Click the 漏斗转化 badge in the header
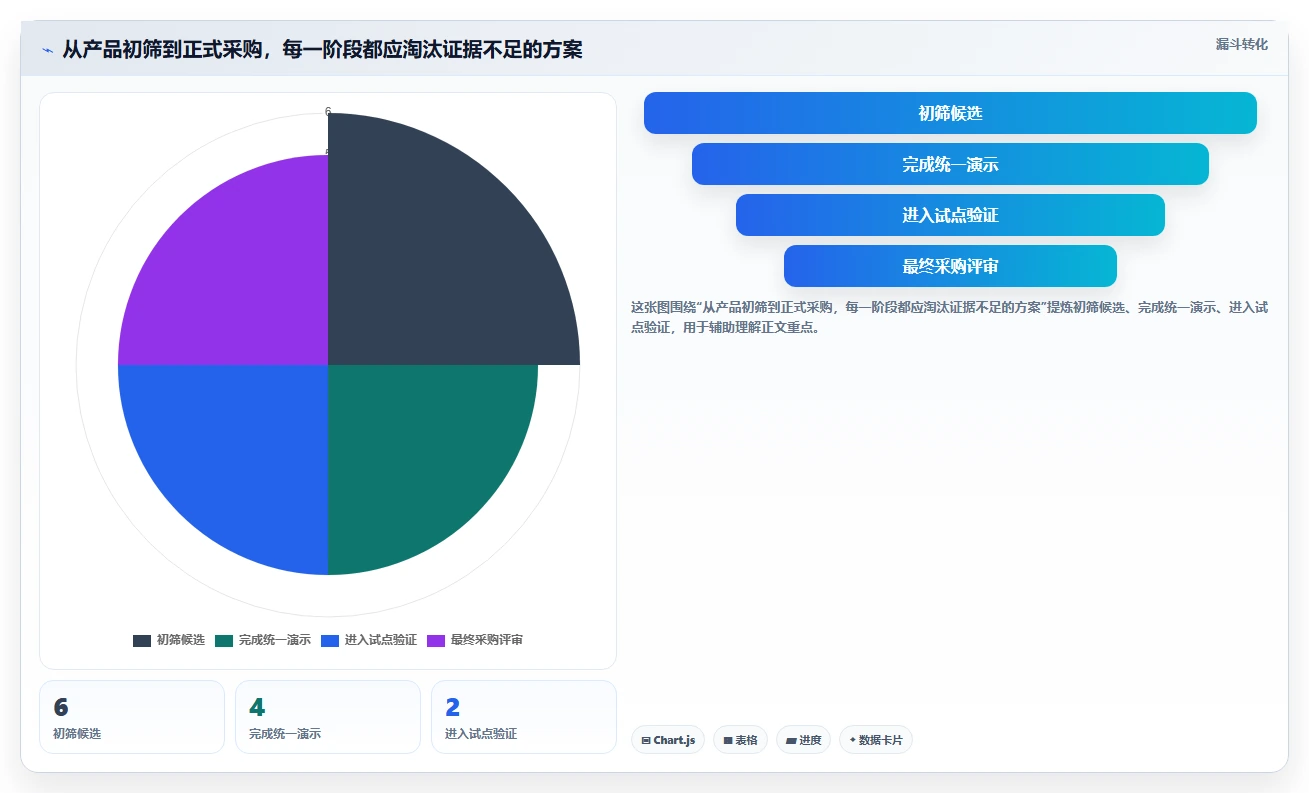The width and height of the screenshot is (1309, 793). (1241, 44)
